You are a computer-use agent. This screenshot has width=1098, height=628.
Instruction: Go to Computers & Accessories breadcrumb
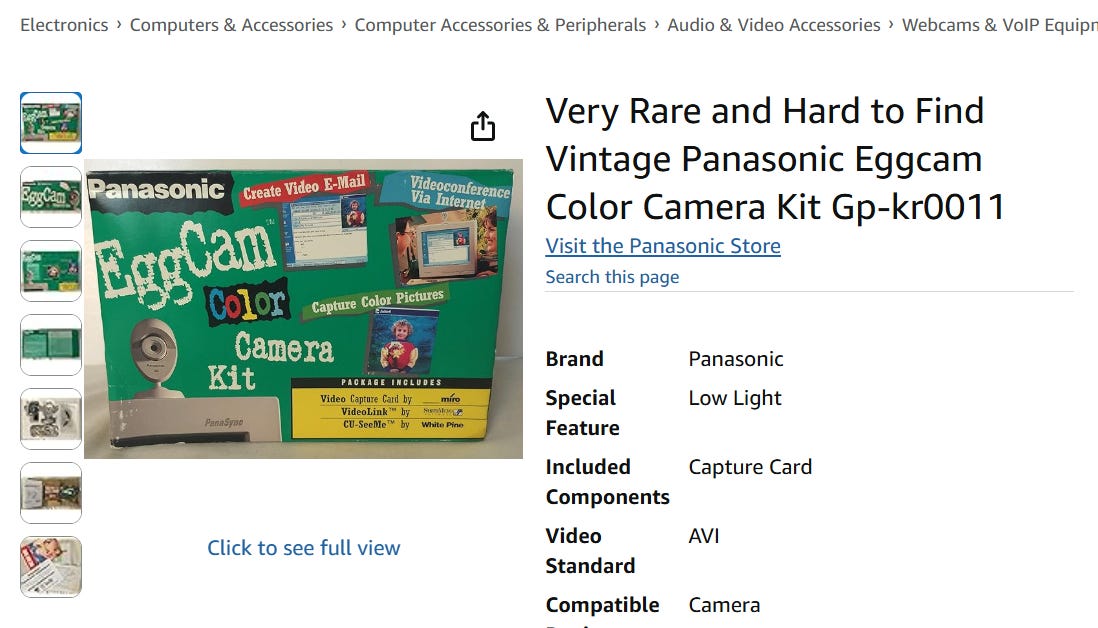coord(231,25)
